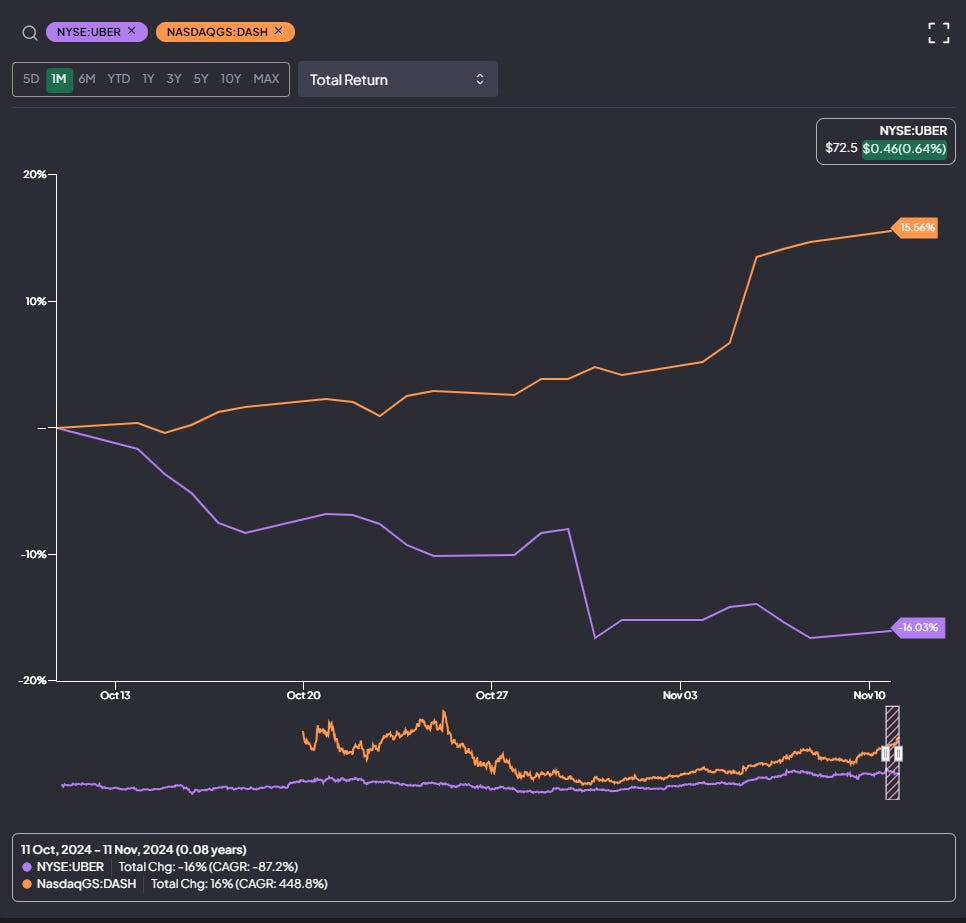Click NYSE:UBER in the legend summary

70,867
